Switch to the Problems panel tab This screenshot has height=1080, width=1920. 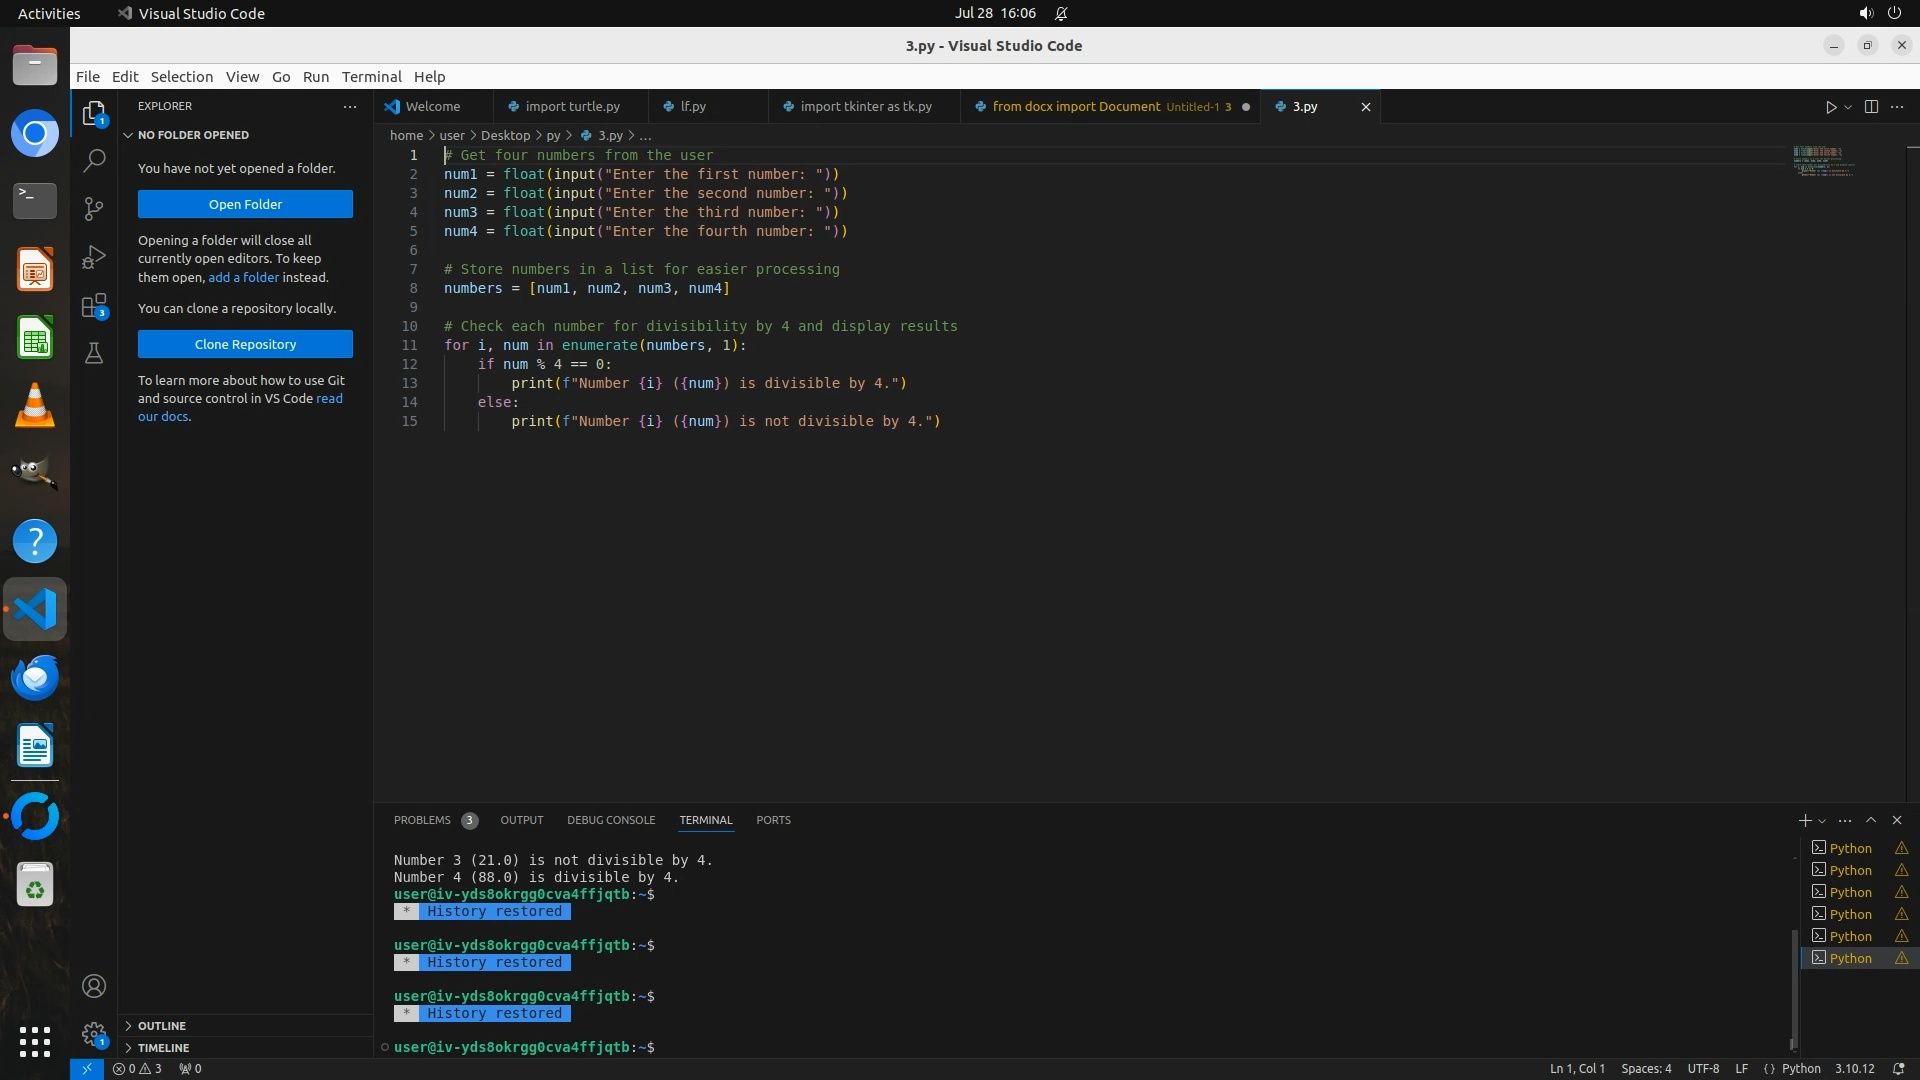[x=422, y=820]
